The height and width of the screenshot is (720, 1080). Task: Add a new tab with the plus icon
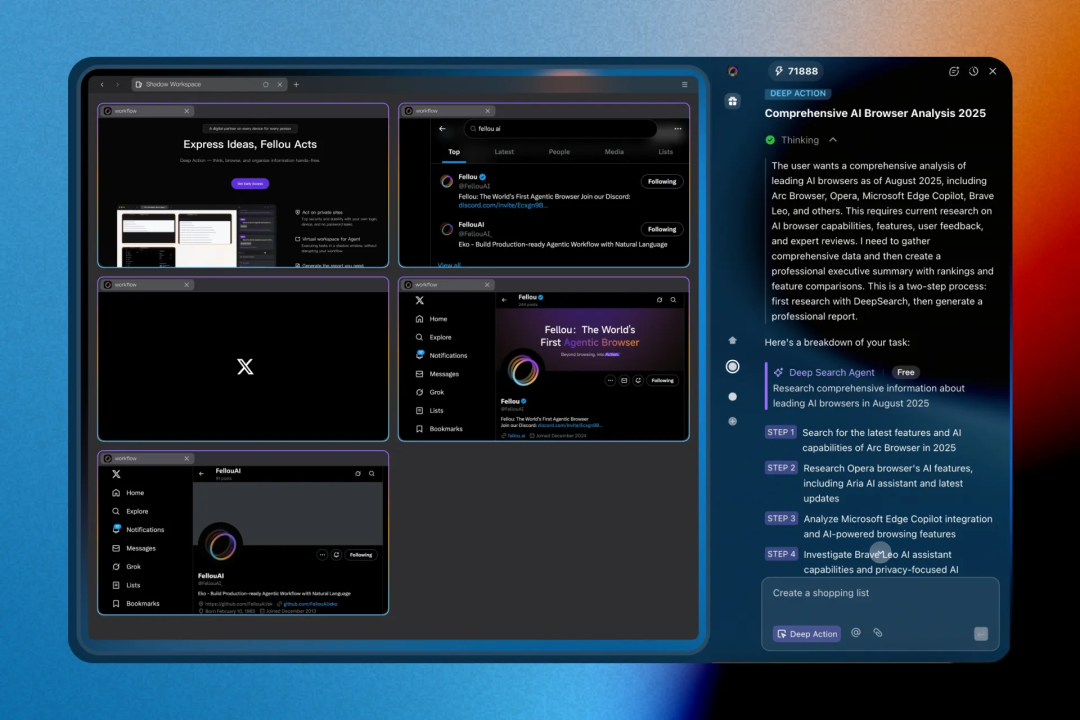(296, 84)
